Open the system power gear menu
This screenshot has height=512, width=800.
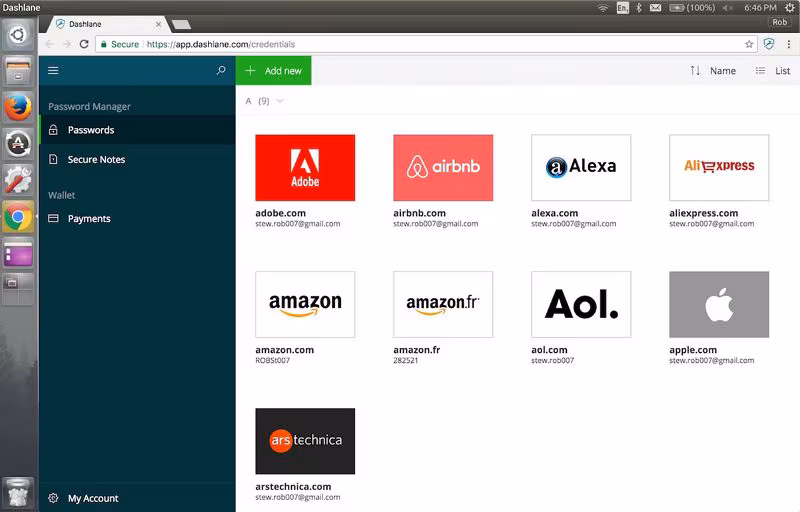pyautogui.click(x=790, y=8)
